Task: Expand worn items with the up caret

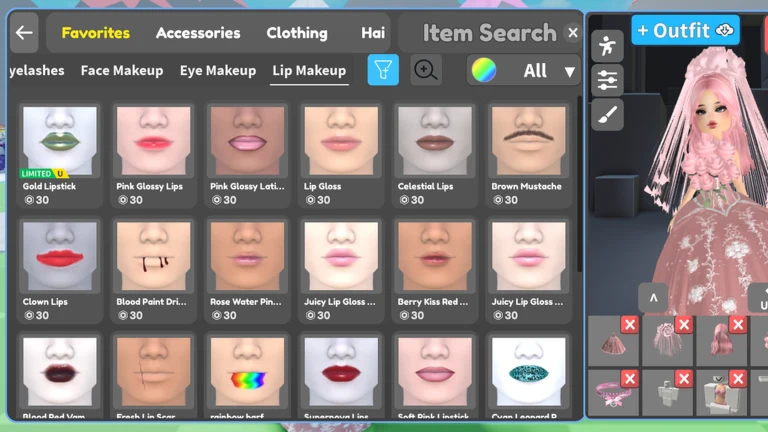Action: pyautogui.click(x=653, y=298)
